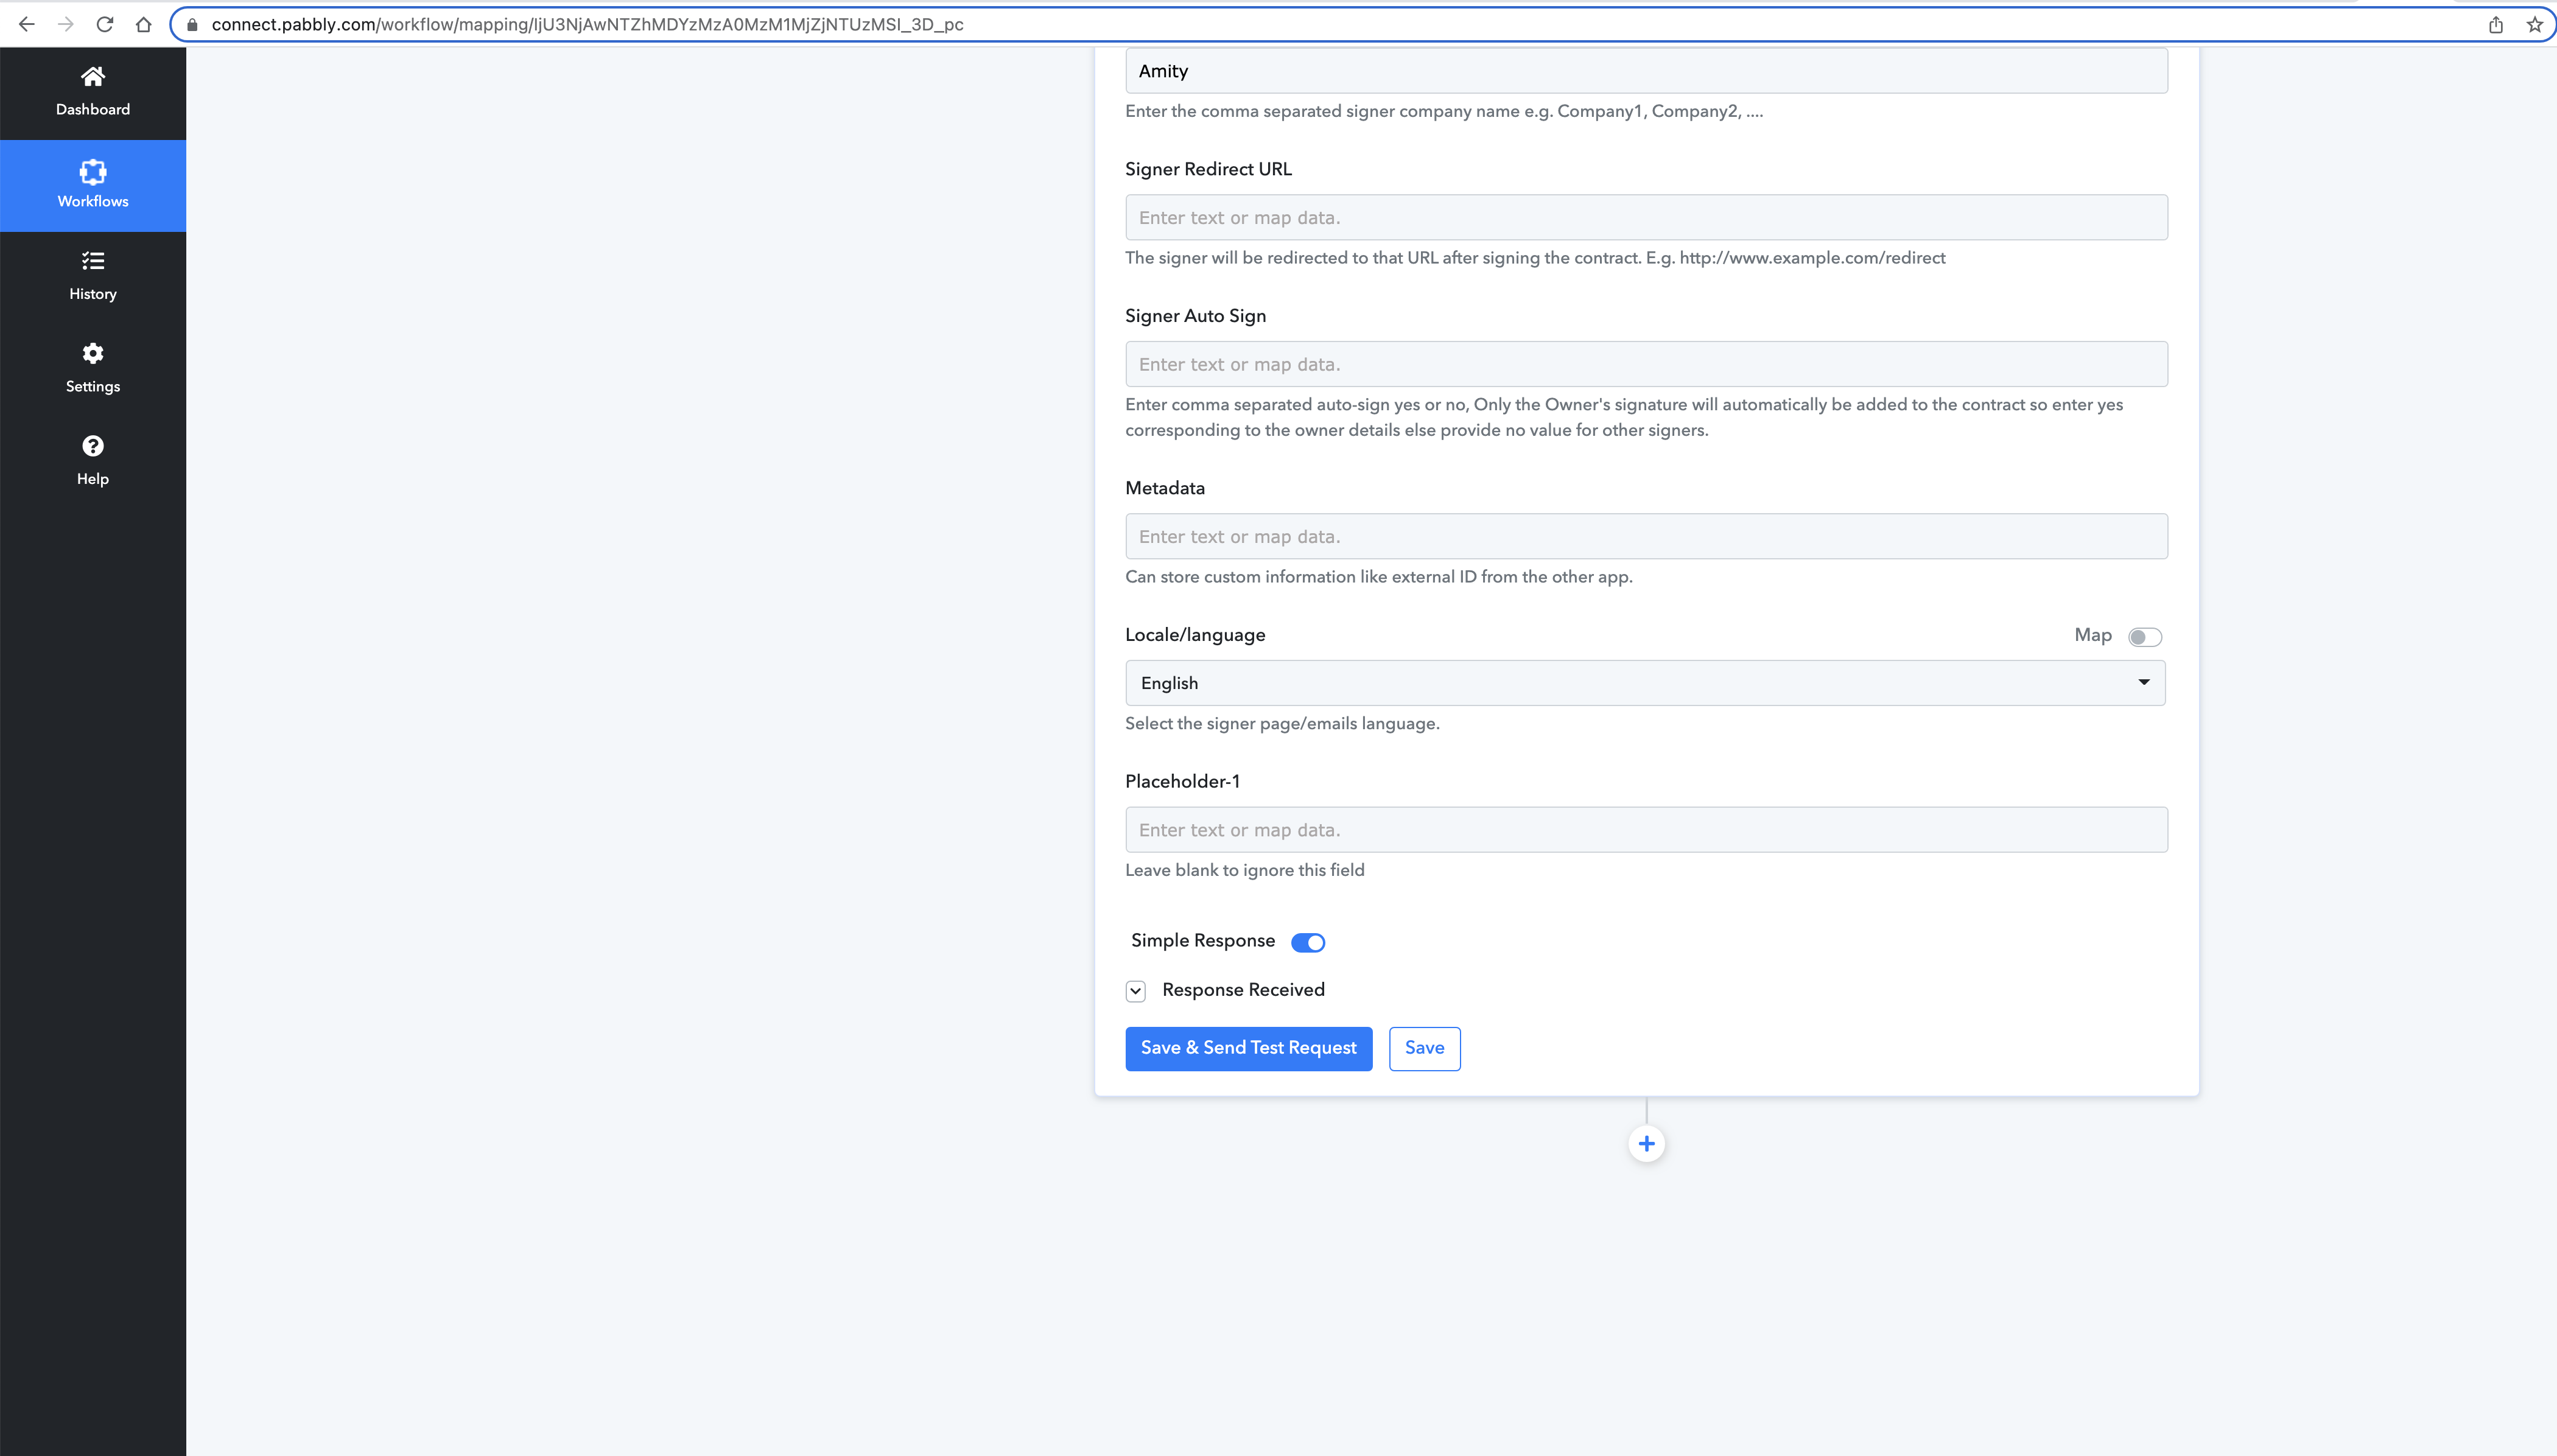Reload the page with refresh icon
The width and height of the screenshot is (2557, 1456).
(104, 24)
